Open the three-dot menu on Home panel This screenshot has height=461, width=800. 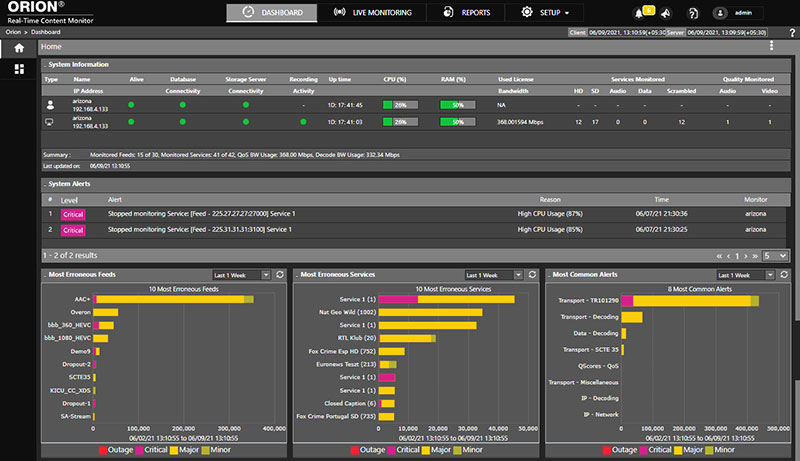point(771,47)
